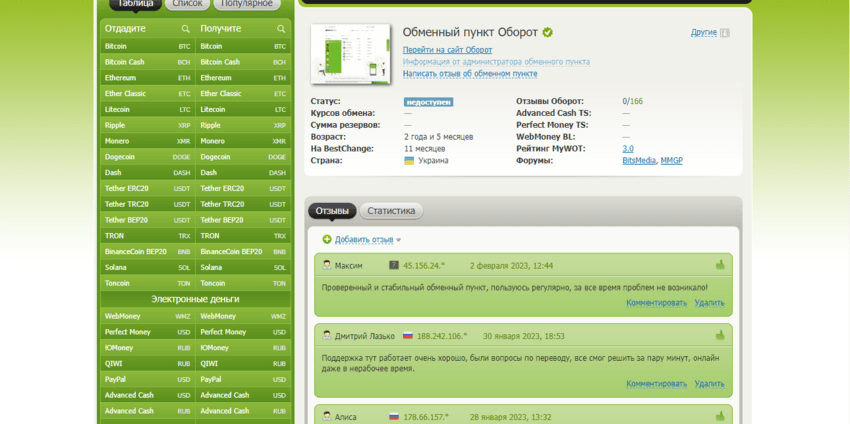Image resolution: width=850 pixels, height=424 pixels.
Task: Open the Список tab in the left panel
Action: (187, 4)
